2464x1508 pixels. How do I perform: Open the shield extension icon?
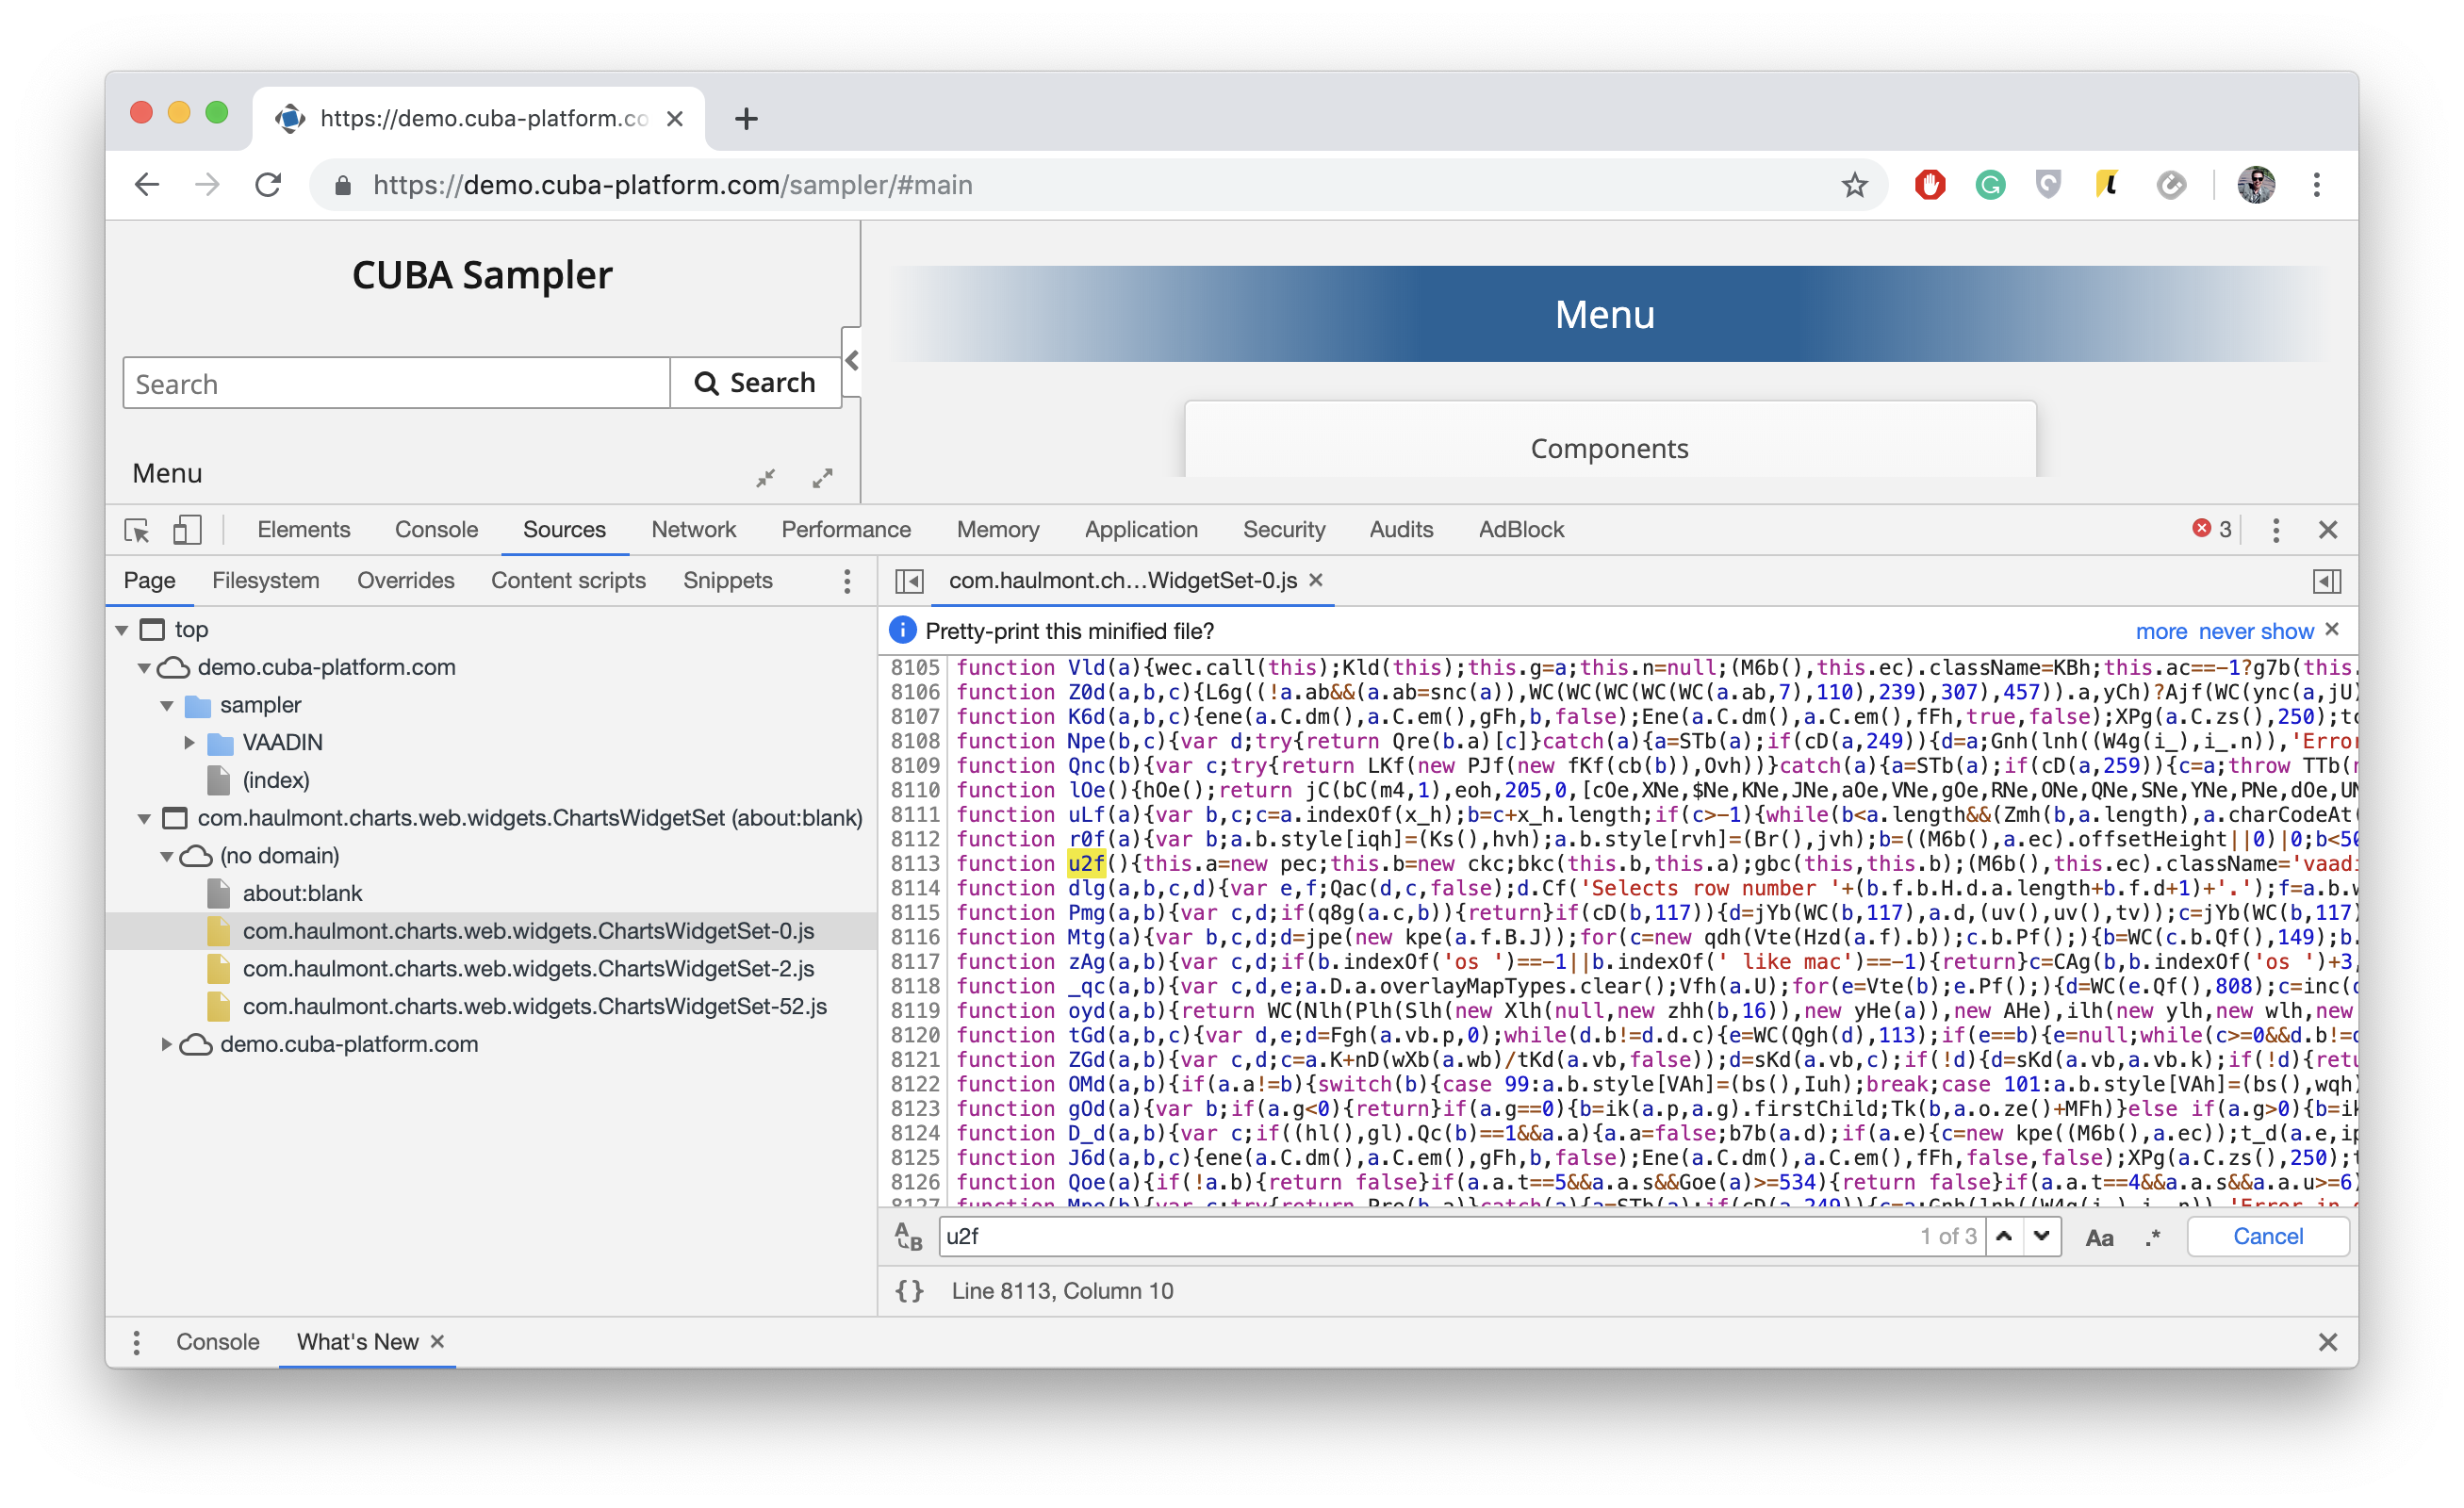tap(2048, 185)
